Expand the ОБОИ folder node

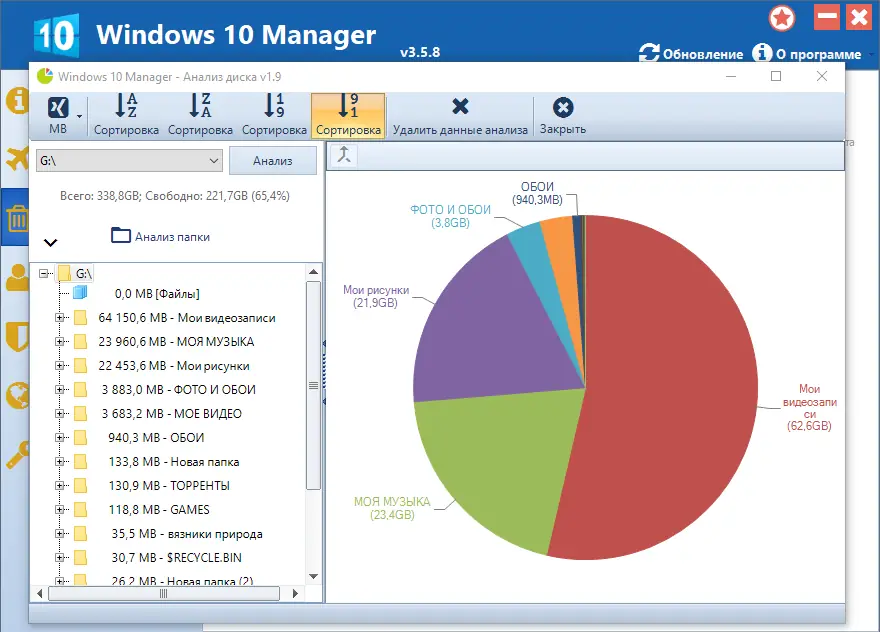click(x=59, y=437)
